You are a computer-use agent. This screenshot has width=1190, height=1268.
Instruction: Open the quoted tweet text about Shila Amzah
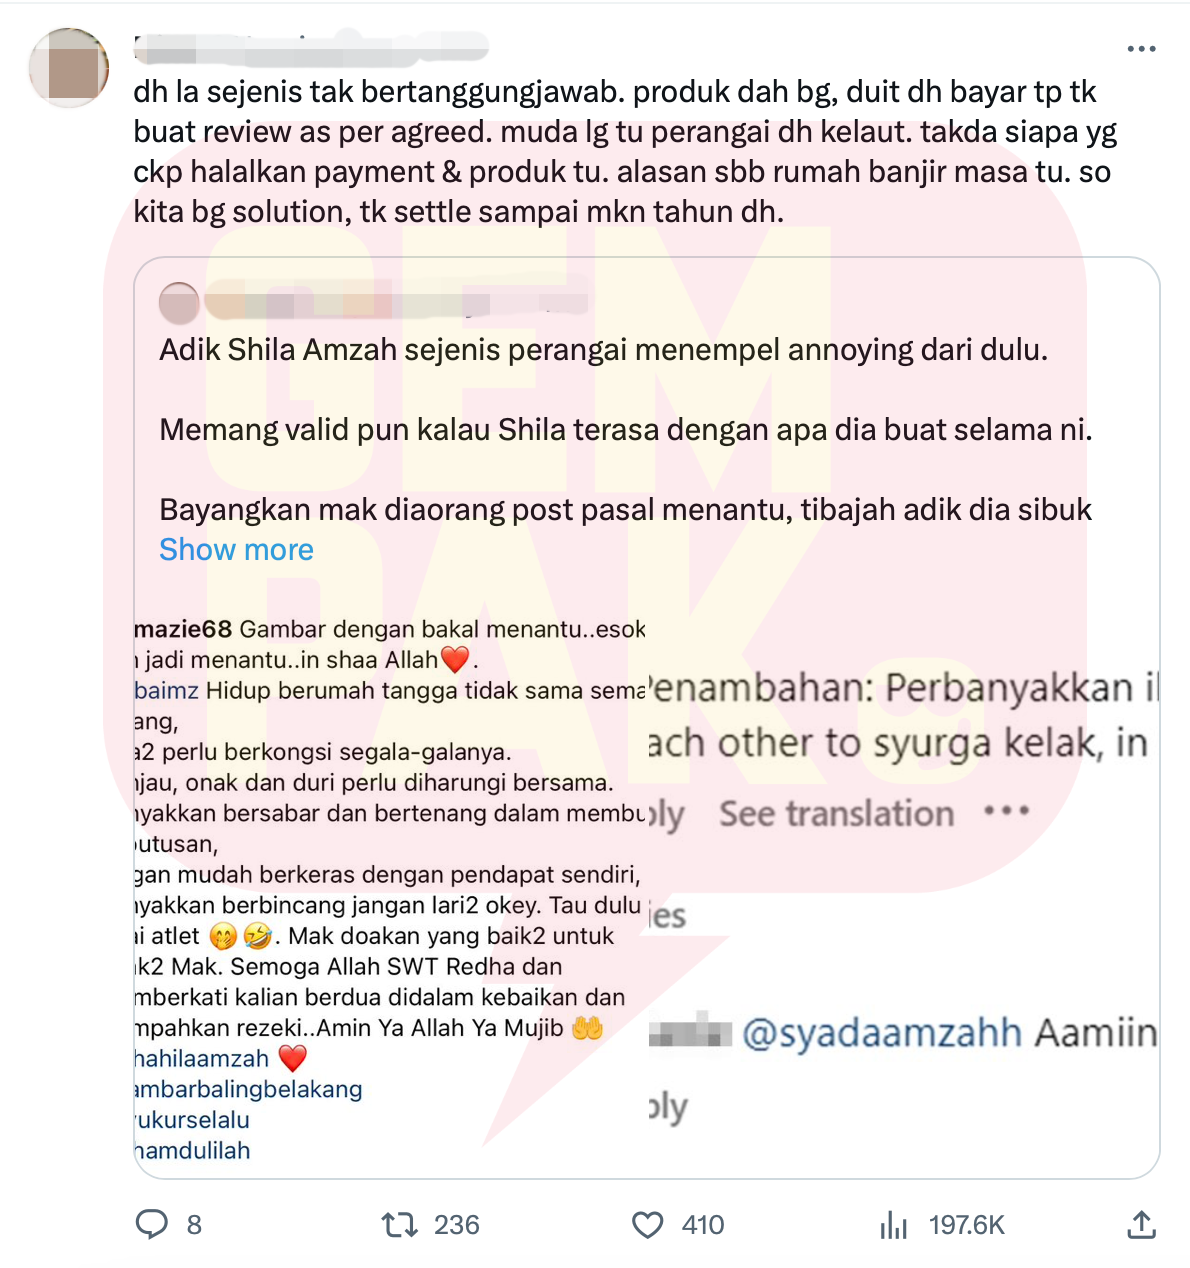click(626, 430)
